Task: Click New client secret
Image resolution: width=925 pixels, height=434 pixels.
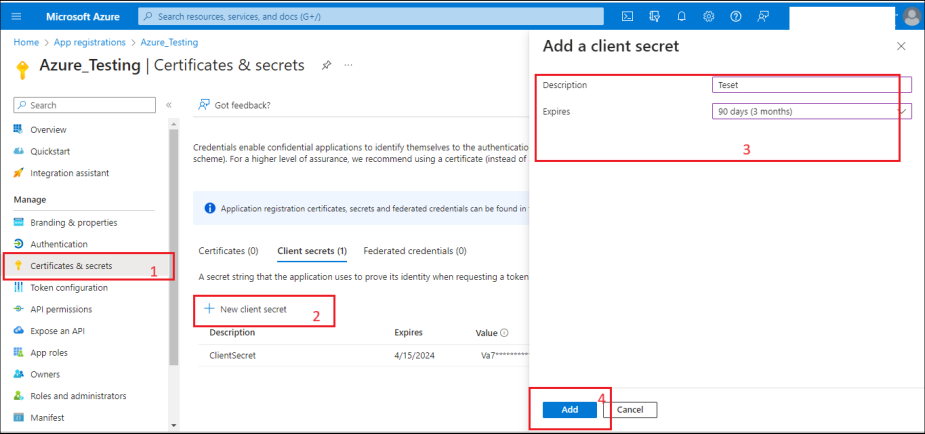Action: point(246,309)
